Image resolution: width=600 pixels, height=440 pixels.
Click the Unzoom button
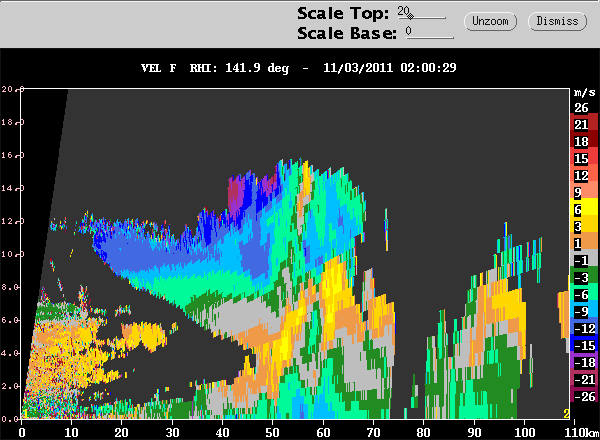(490, 21)
